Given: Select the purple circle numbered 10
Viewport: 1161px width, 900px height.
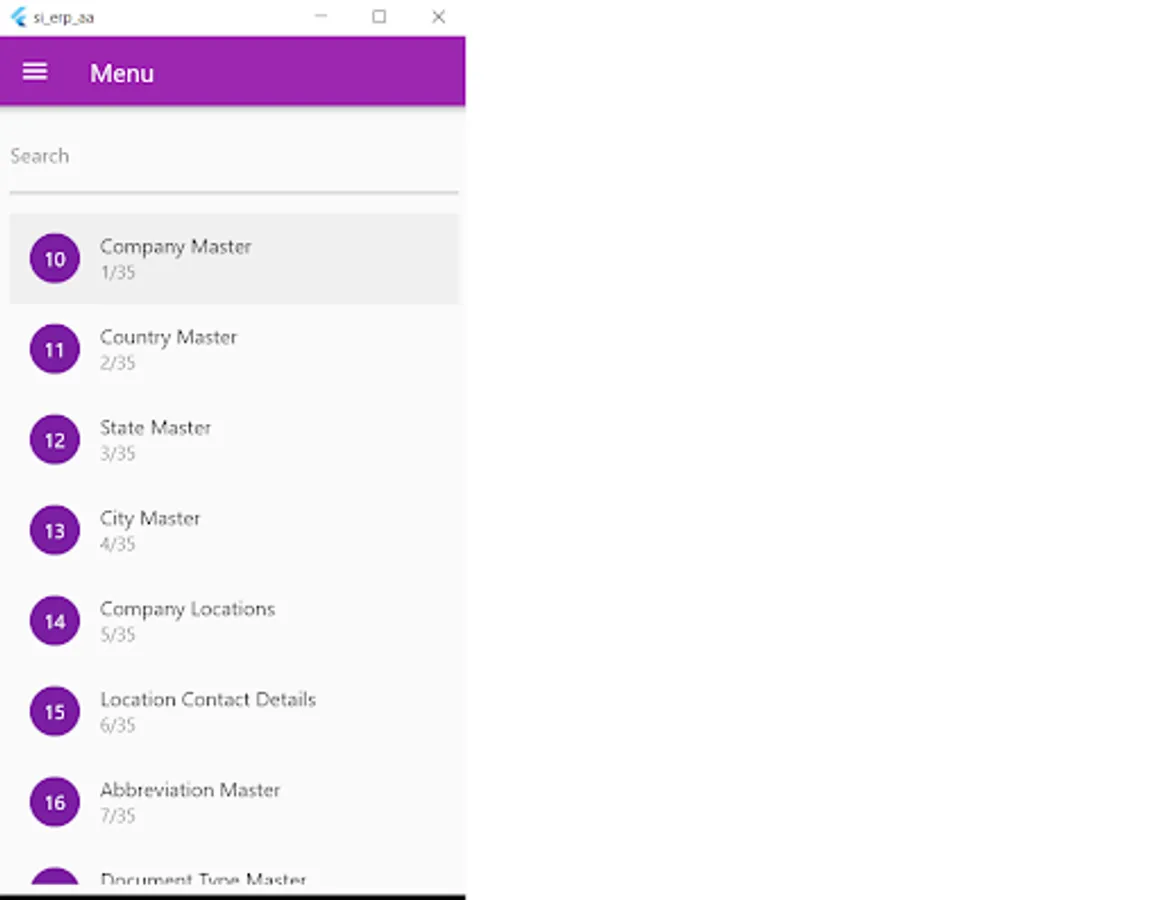Looking at the screenshot, I should (x=55, y=258).
